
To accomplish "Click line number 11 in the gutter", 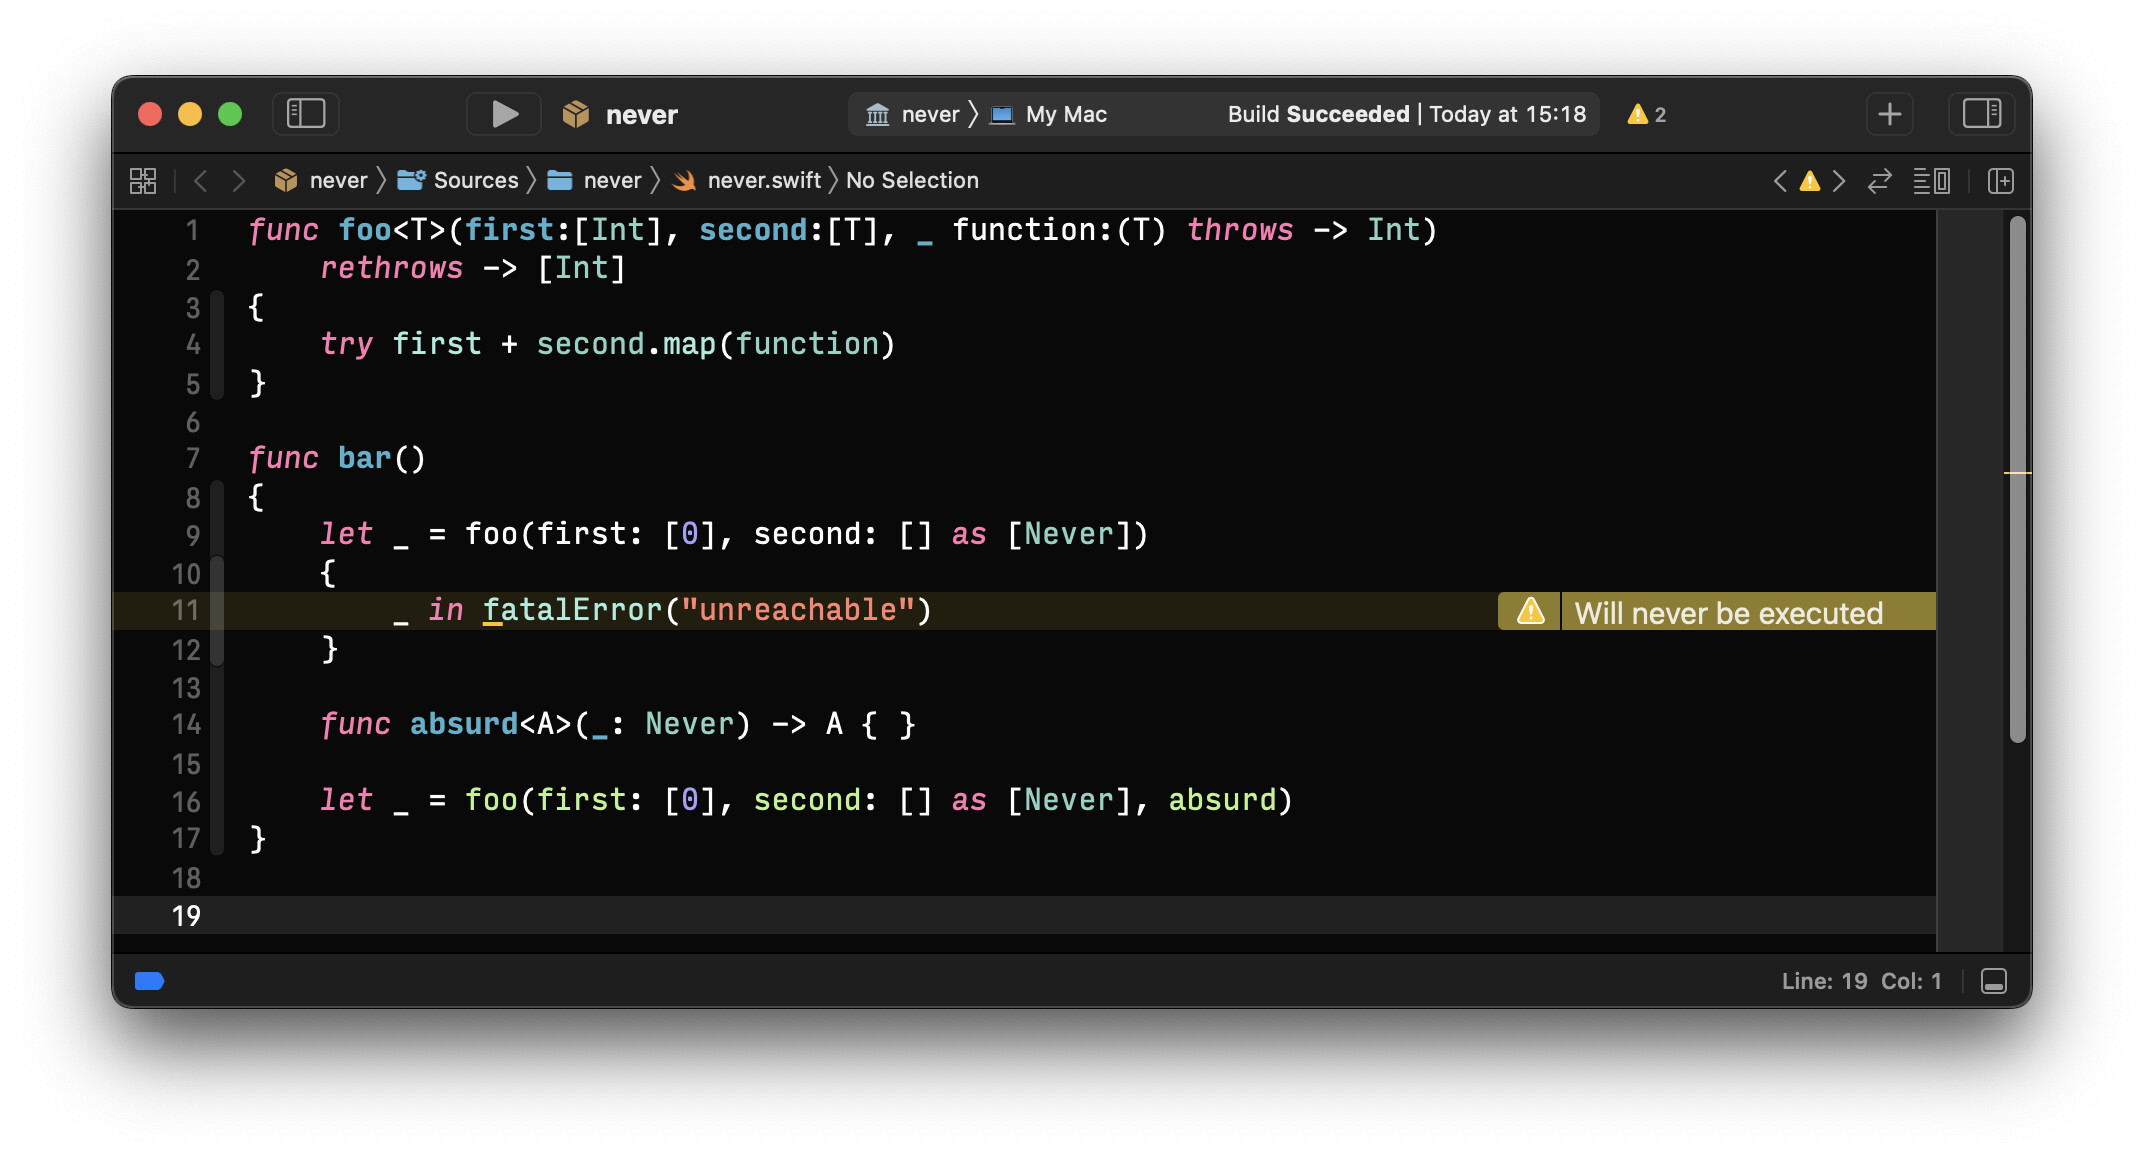I will tap(186, 611).
